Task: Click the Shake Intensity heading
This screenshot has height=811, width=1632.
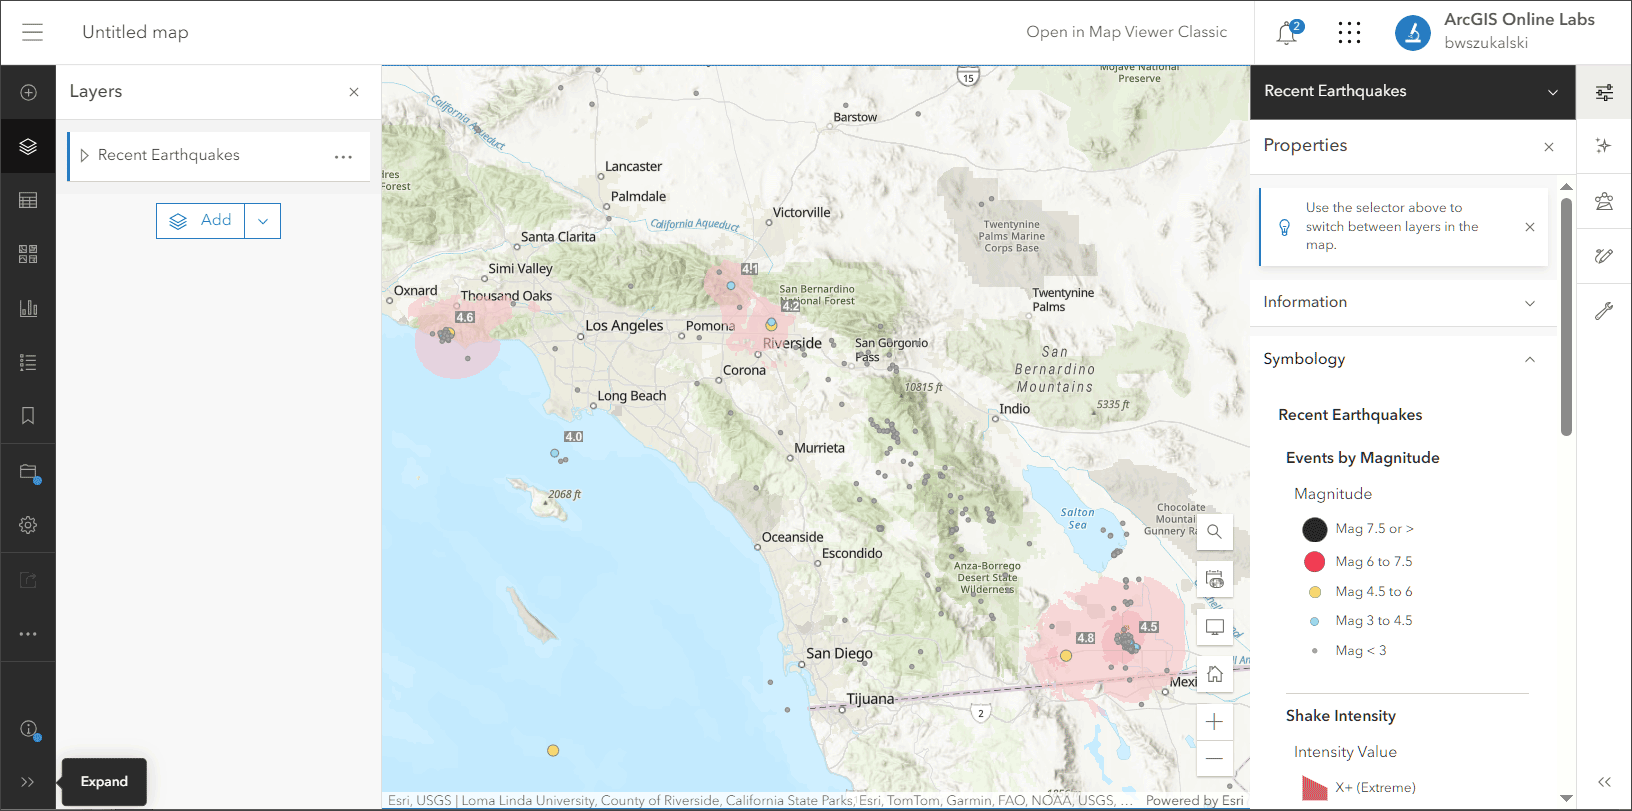Action: click(1340, 716)
